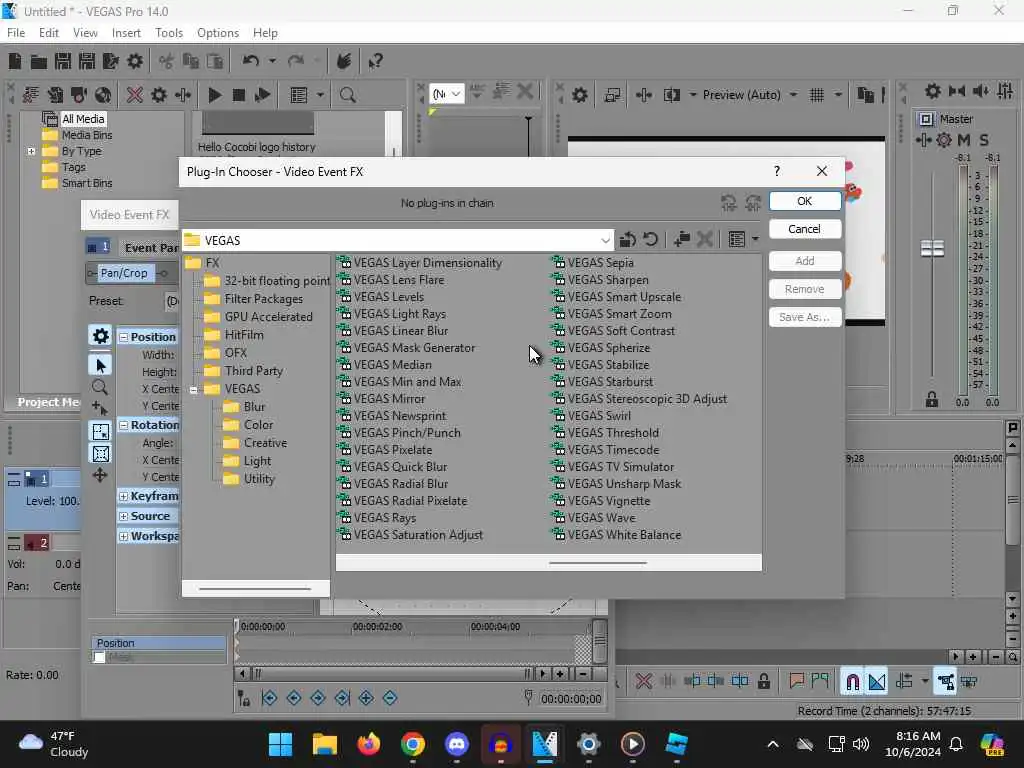Click the Add plug-in button
The height and width of the screenshot is (768, 1024).
(x=805, y=261)
